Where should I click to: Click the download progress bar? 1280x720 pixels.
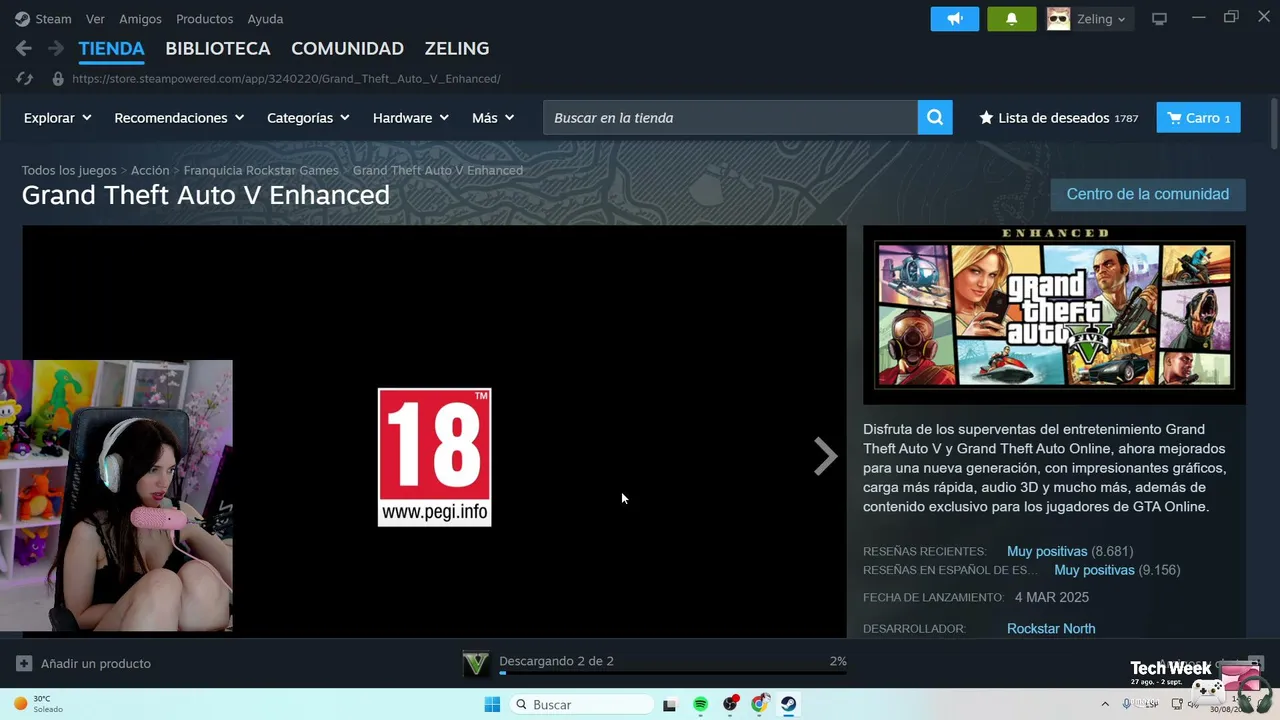click(x=673, y=674)
